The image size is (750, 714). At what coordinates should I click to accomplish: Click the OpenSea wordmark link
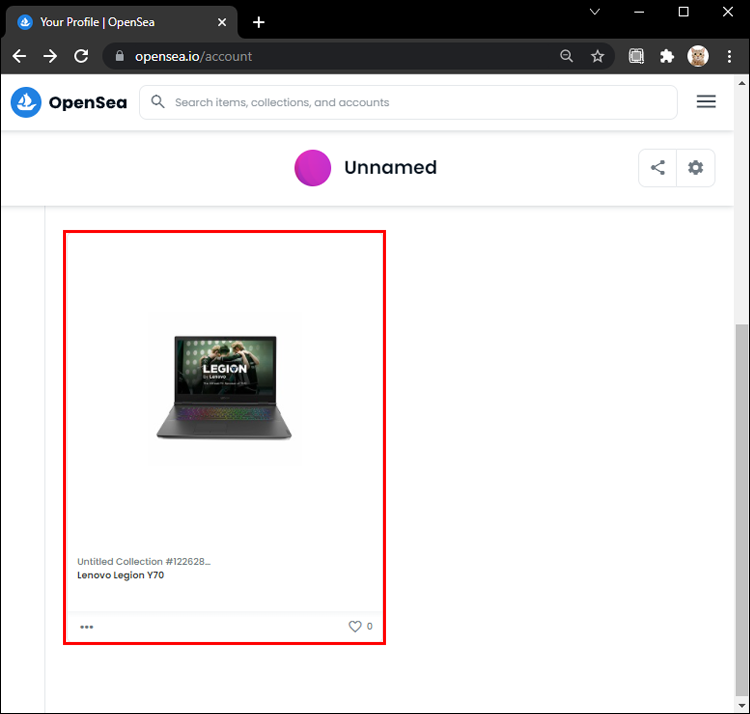point(88,102)
